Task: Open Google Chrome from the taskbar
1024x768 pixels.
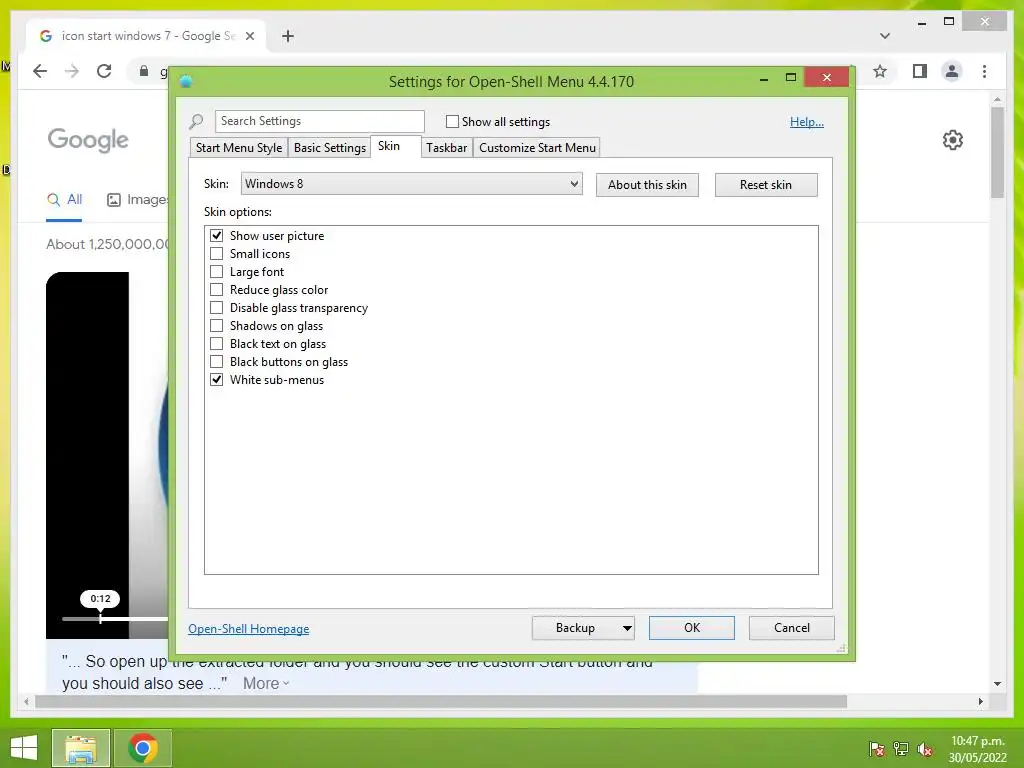Action: pos(143,748)
